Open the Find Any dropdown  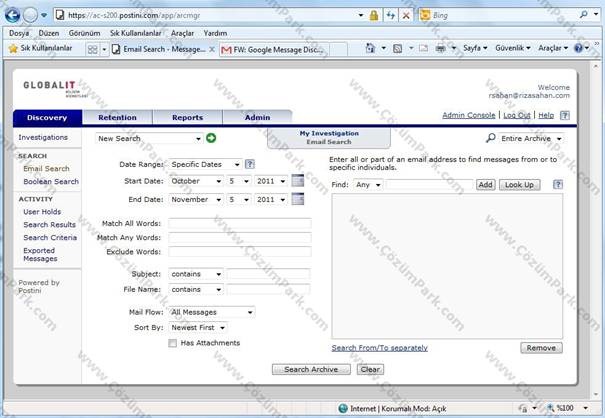(368, 185)
